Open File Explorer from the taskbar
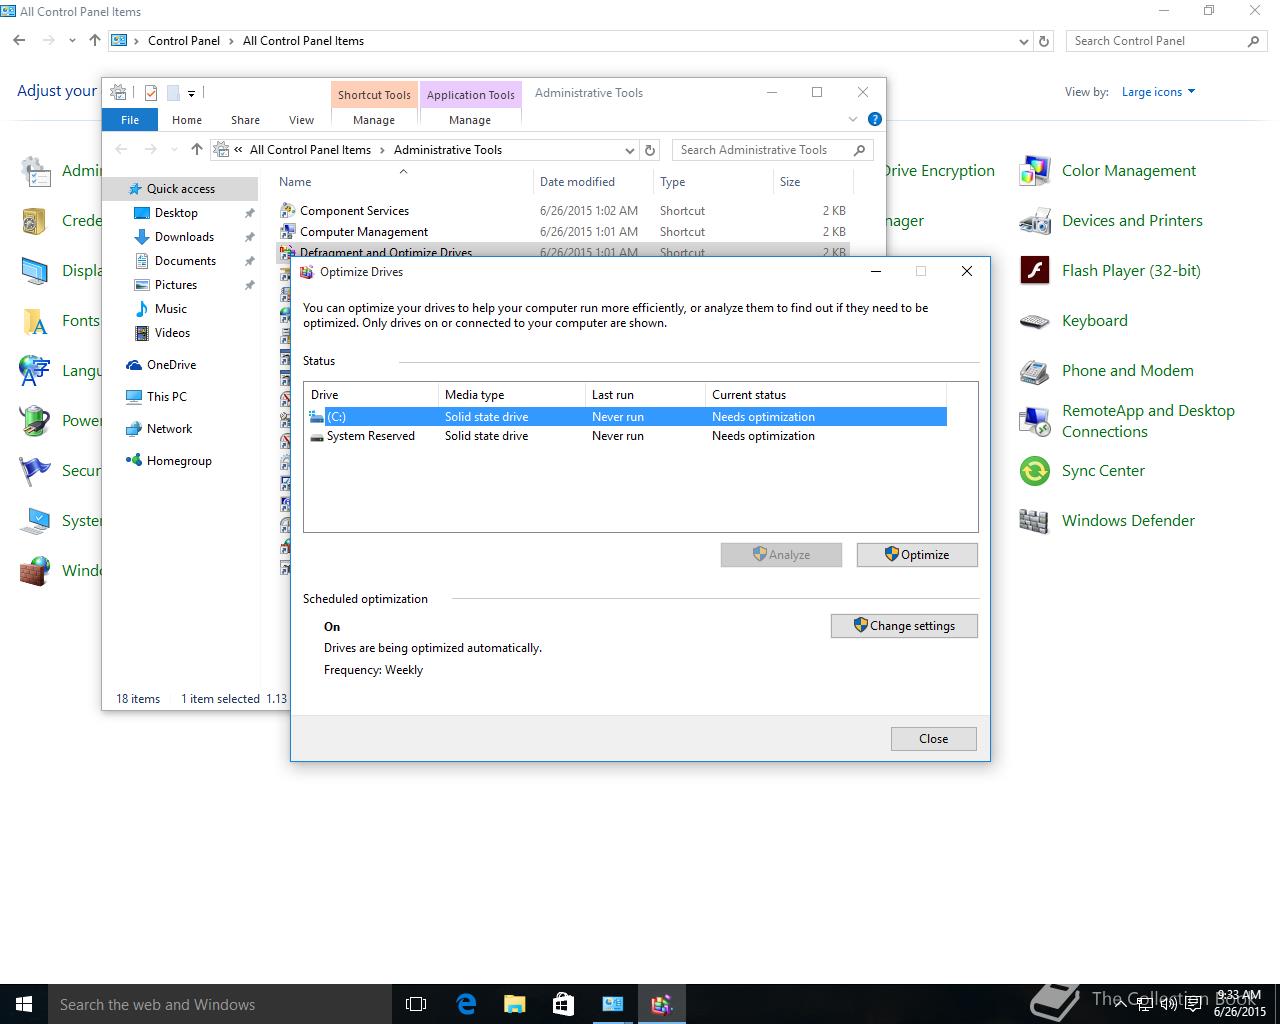This screenshot has height=1024, width=1280. tap(515, 1004)
